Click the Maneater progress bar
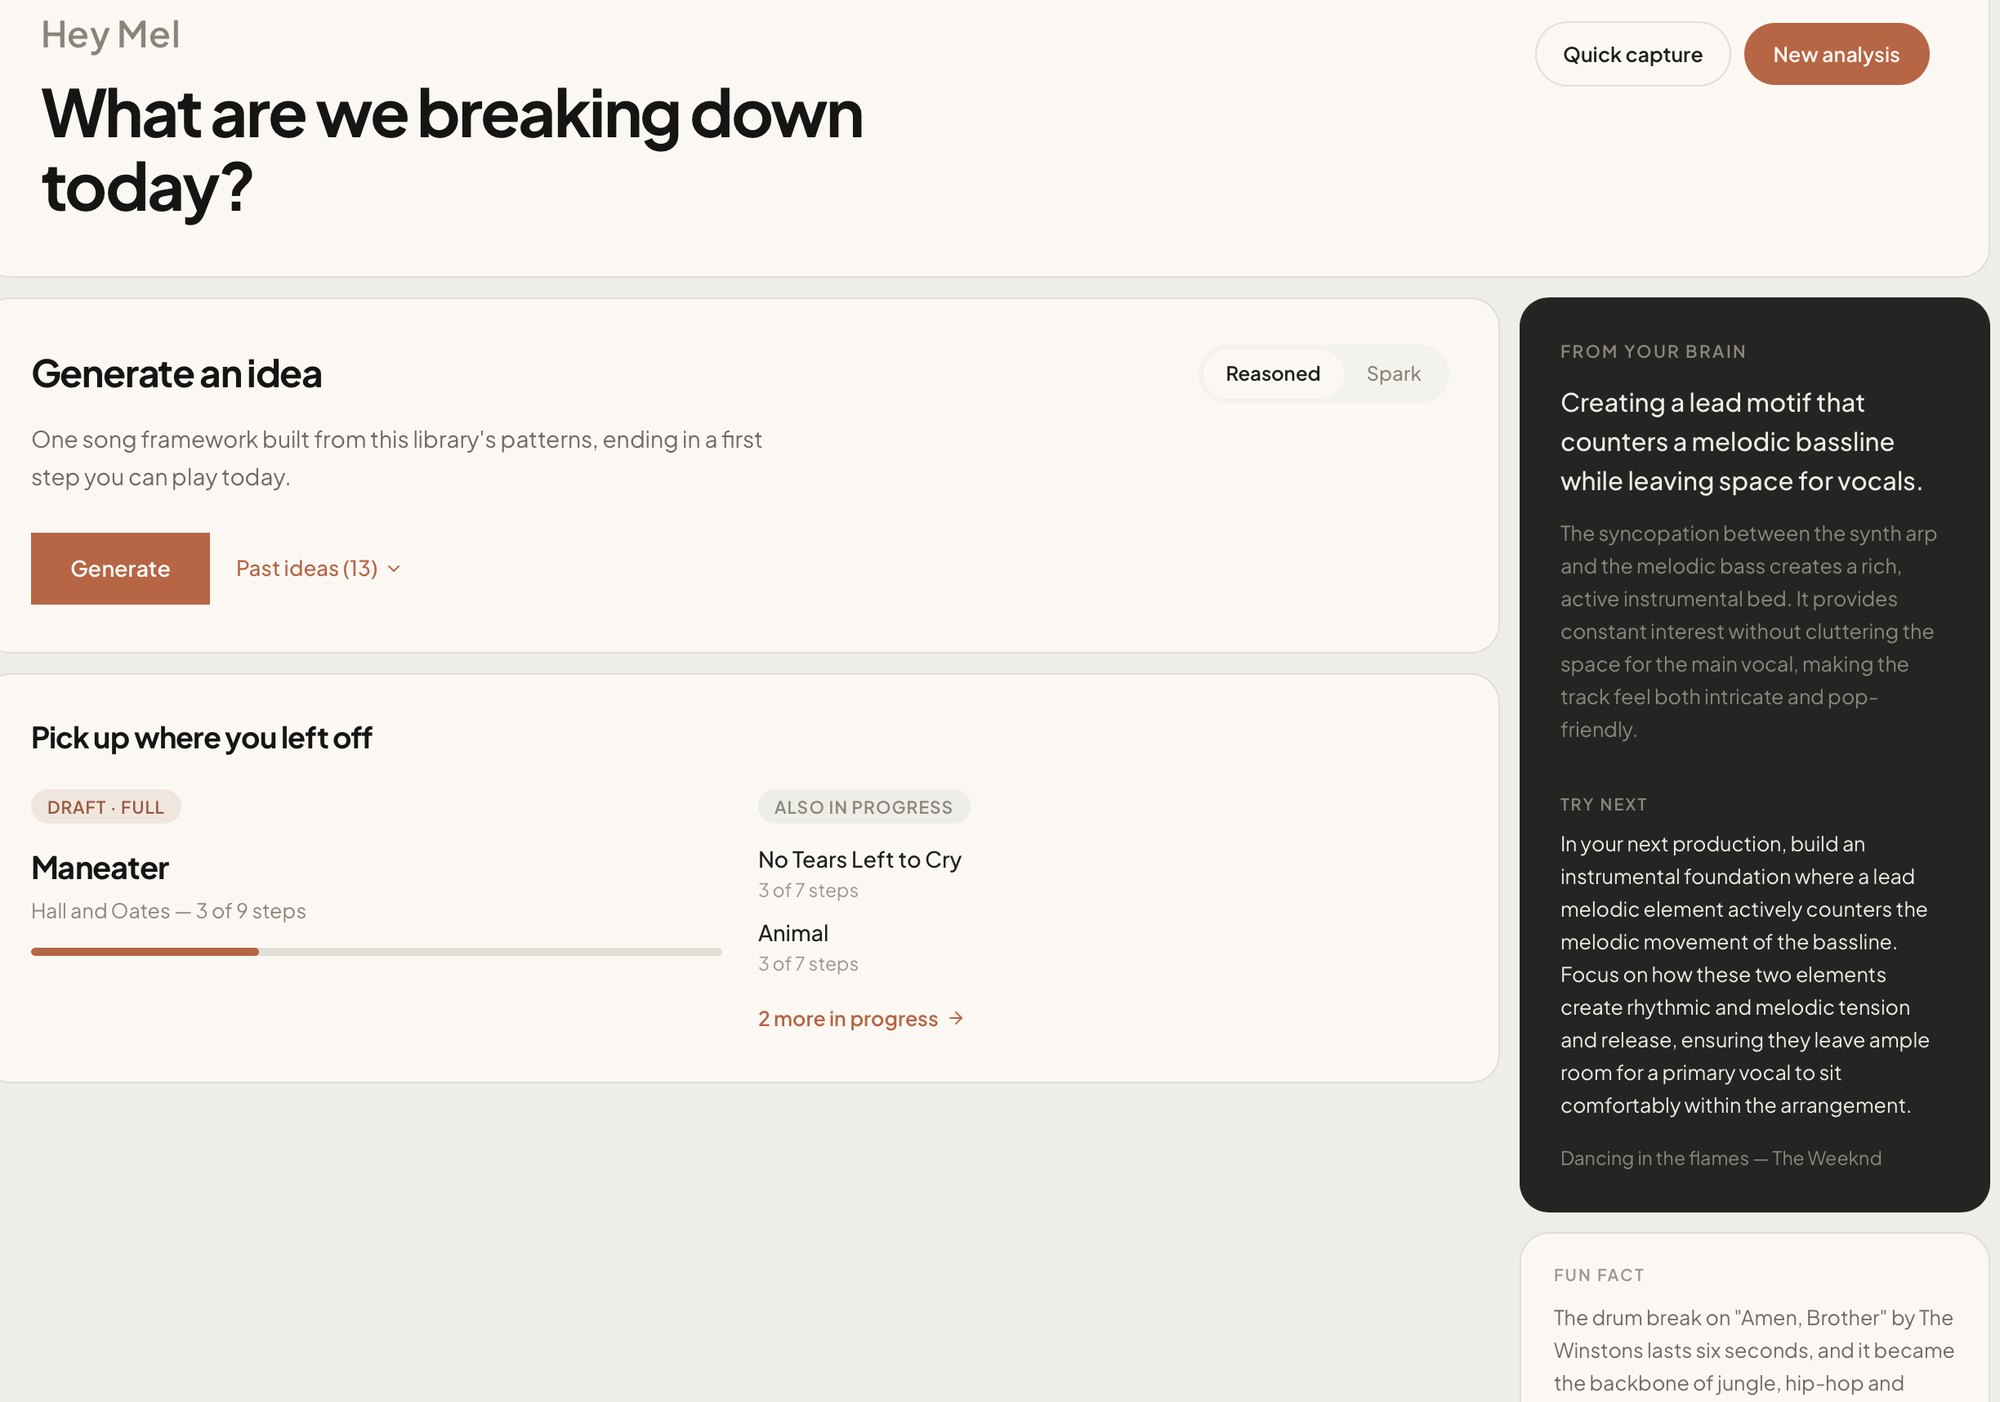Image resolution: width=2000 pixels, height=1402 pixels. point(376,952)
